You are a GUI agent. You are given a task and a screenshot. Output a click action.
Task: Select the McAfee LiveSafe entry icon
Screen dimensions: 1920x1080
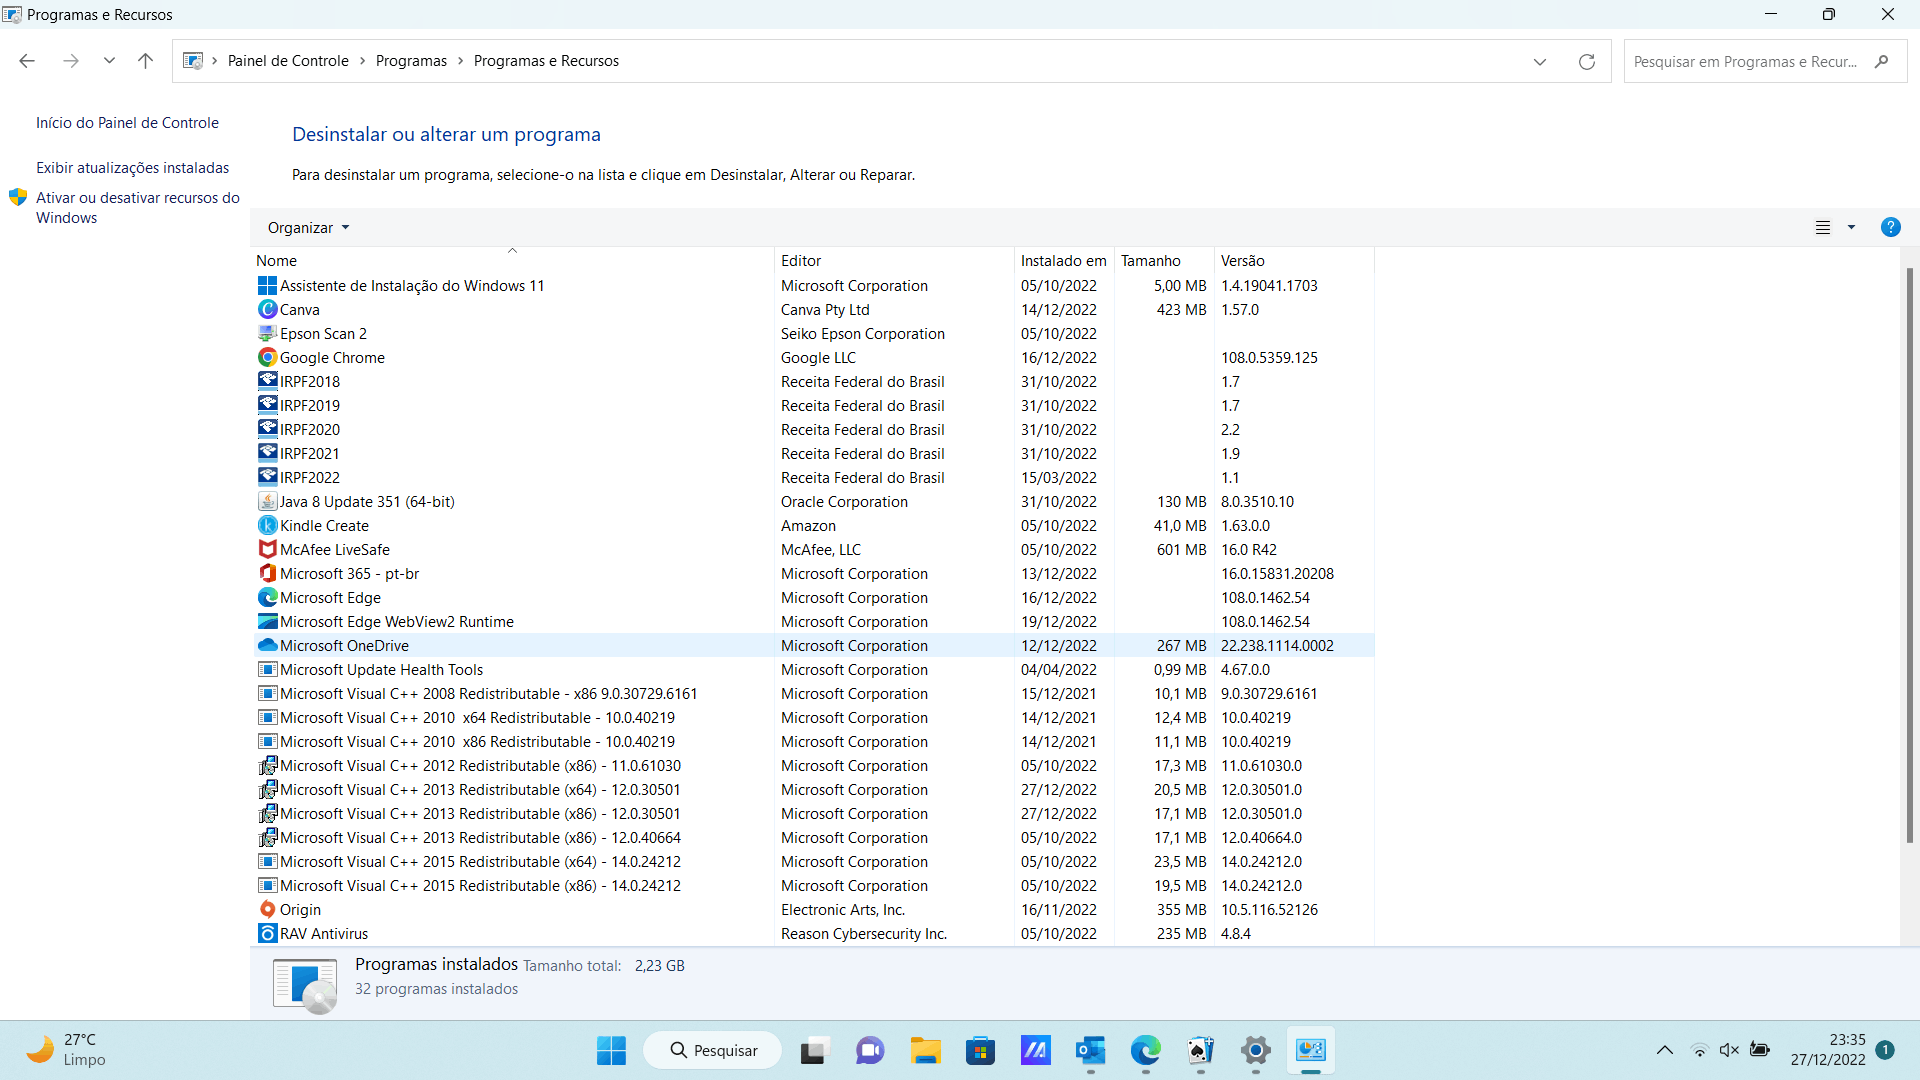tap(267, 550)
